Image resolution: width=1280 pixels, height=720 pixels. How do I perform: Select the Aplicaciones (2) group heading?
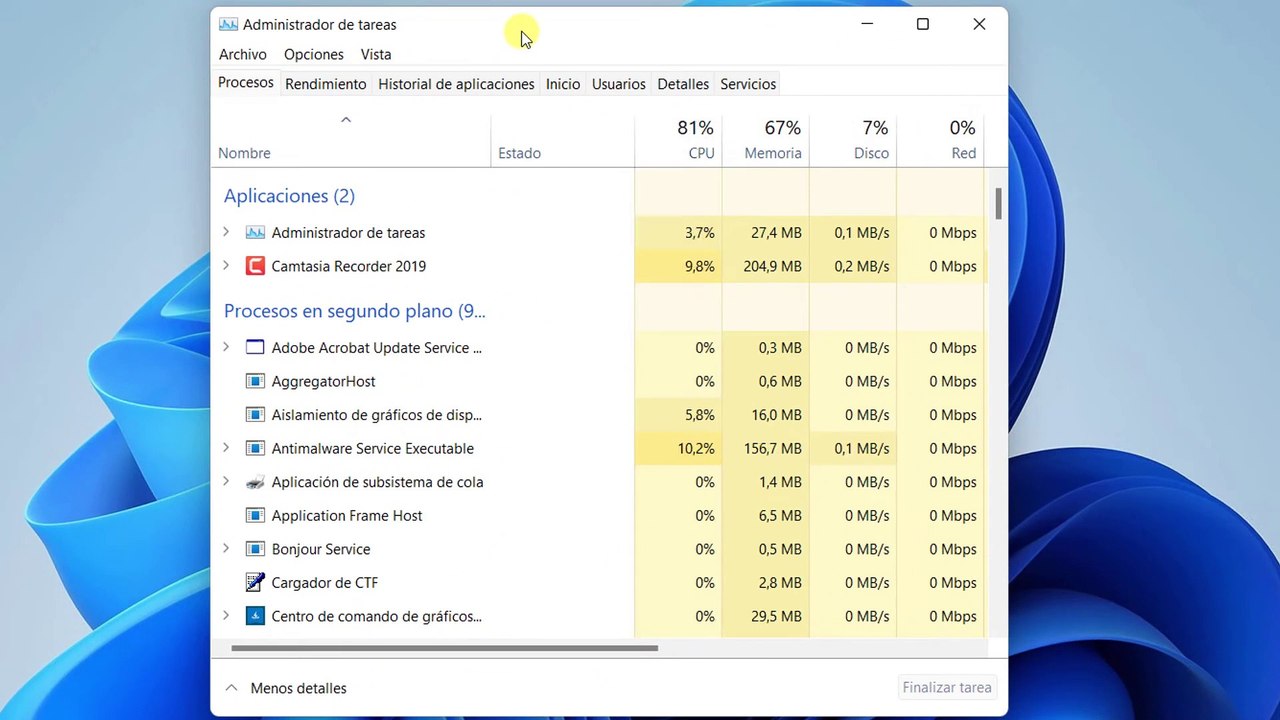(x=289, y=196)
